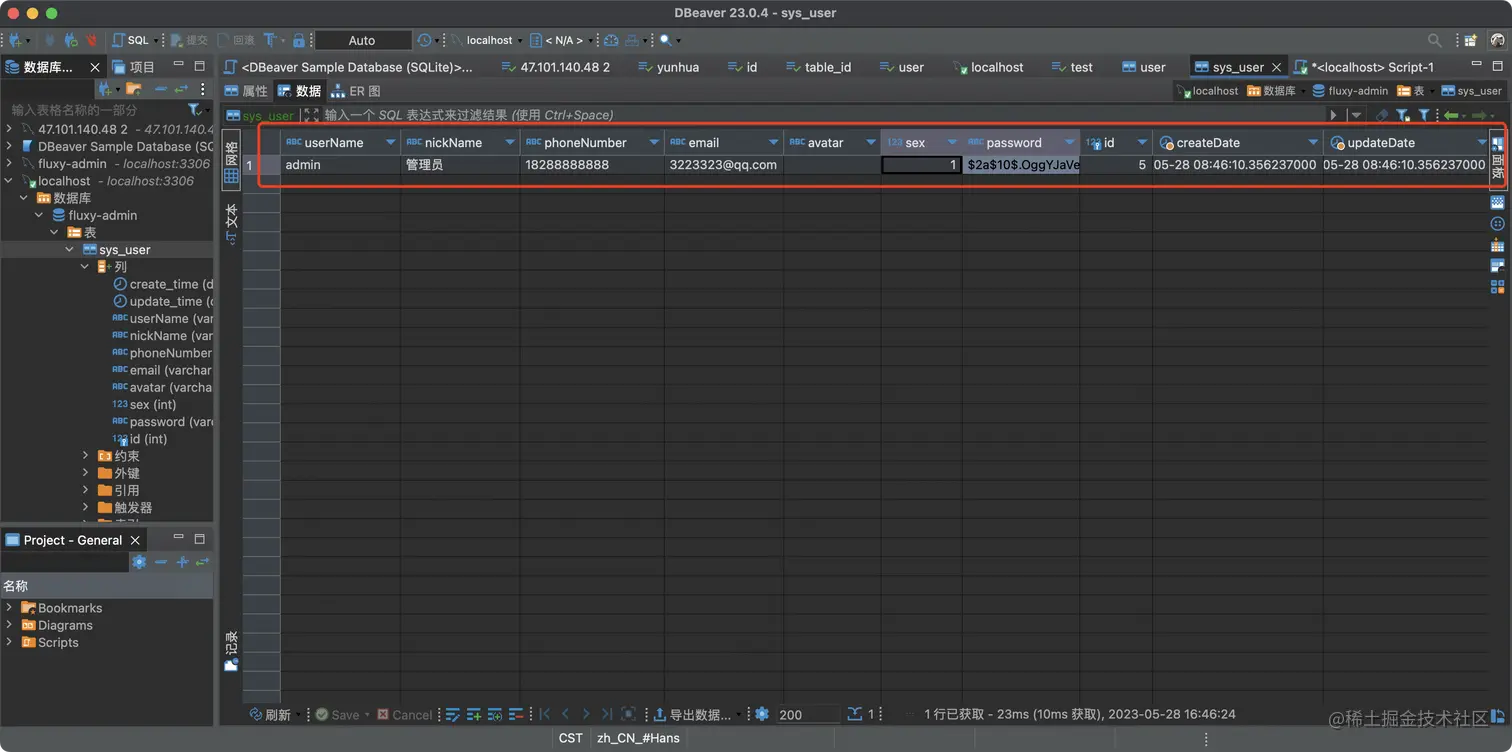Expand the 触发器 triggers folder

point(86,507)
